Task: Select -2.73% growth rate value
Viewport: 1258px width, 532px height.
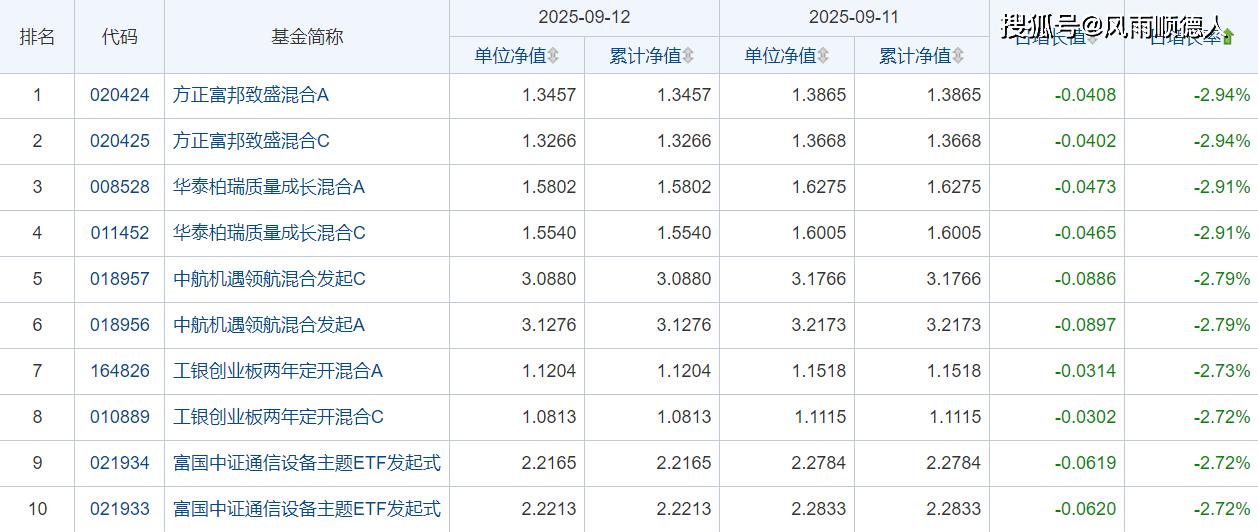Action: coord(1222,372)
